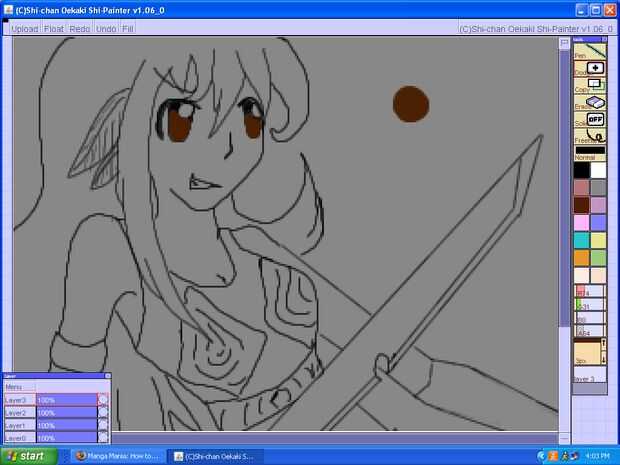
Task: Toggle the Solid OFF tool button
Action: click(x=590, y=119)
